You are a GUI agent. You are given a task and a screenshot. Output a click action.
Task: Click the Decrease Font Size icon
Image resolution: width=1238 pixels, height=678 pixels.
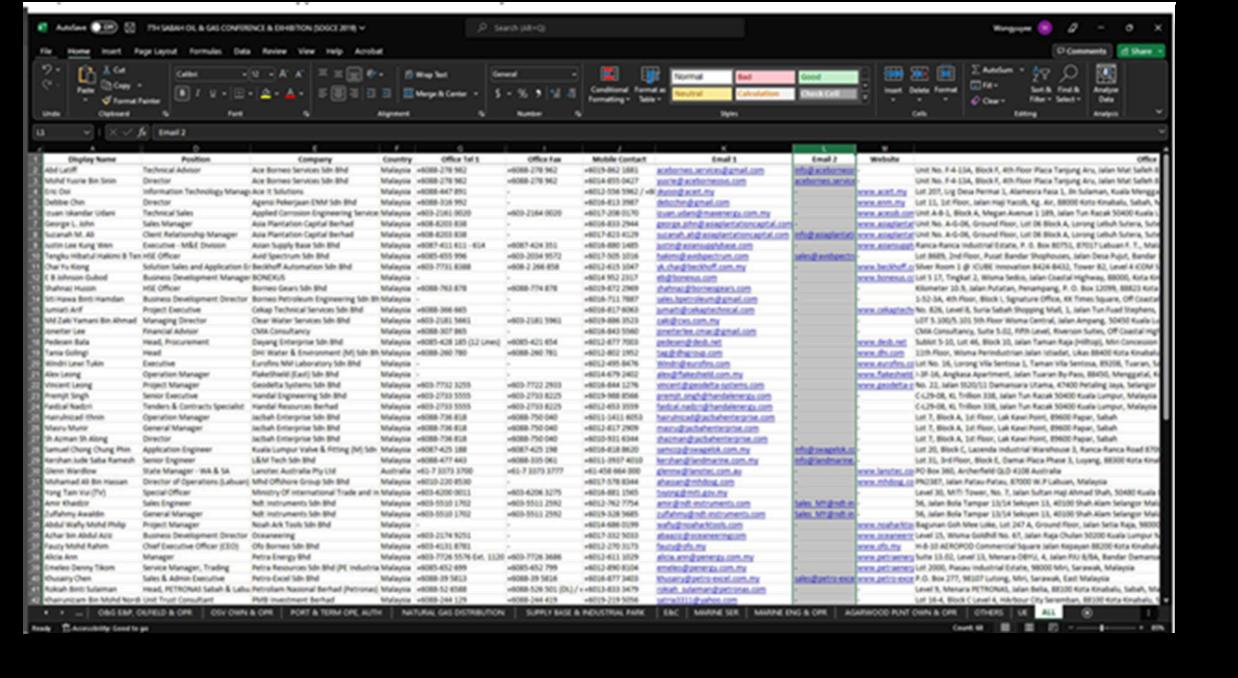coord(298,74)
